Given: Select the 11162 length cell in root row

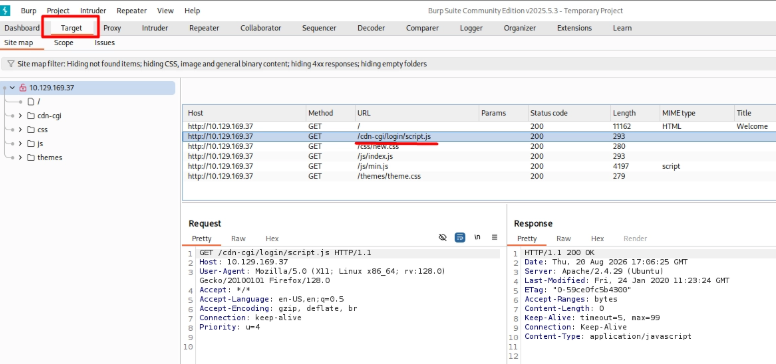Looking at the screenshot, I should point(622,127).
